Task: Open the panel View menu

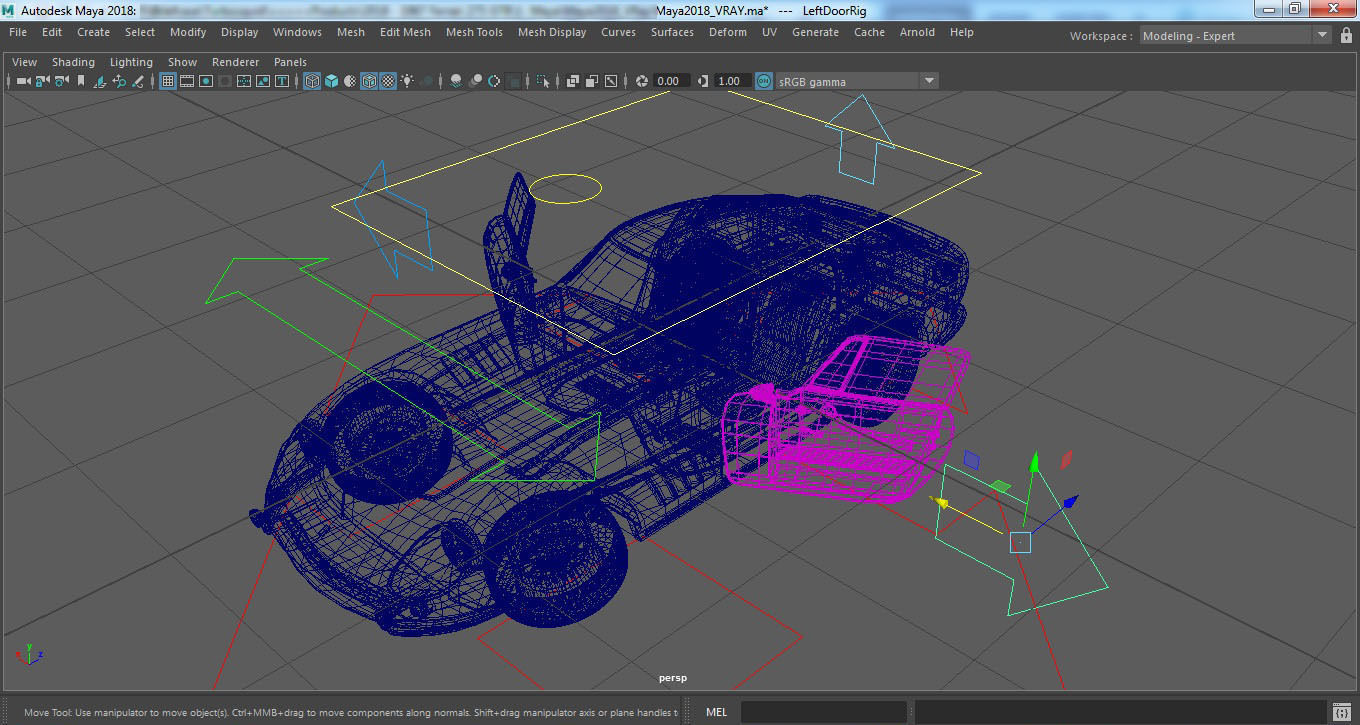Action: pos(24,62)
